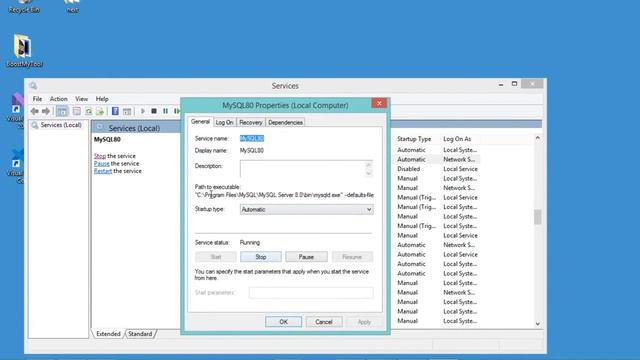Open the BoostMyTool folder on desktop

24,51
